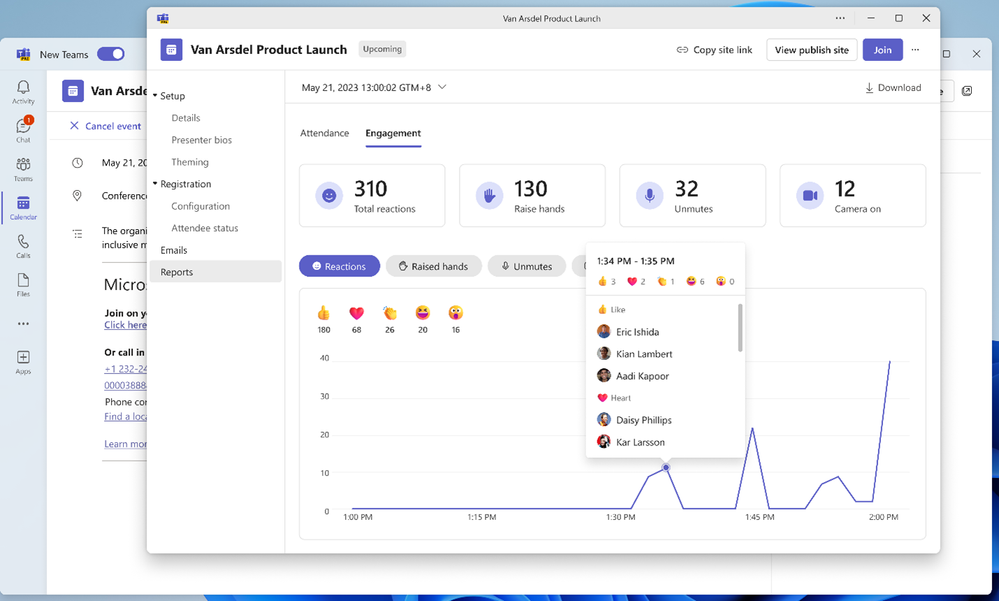Click the 310 Total reactions card
999x601 pixels.
(372, 196)
